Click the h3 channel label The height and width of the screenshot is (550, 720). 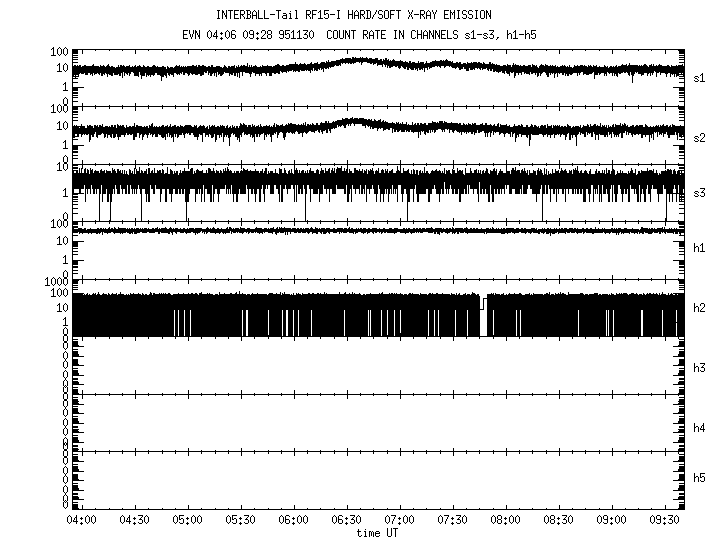[x=699, y=368]
